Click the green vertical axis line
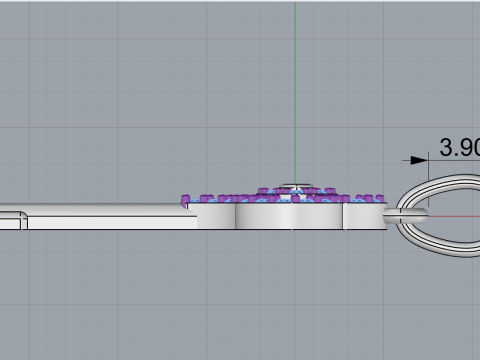Viewport: 480px width, 360px height. (x=295, y=92)
